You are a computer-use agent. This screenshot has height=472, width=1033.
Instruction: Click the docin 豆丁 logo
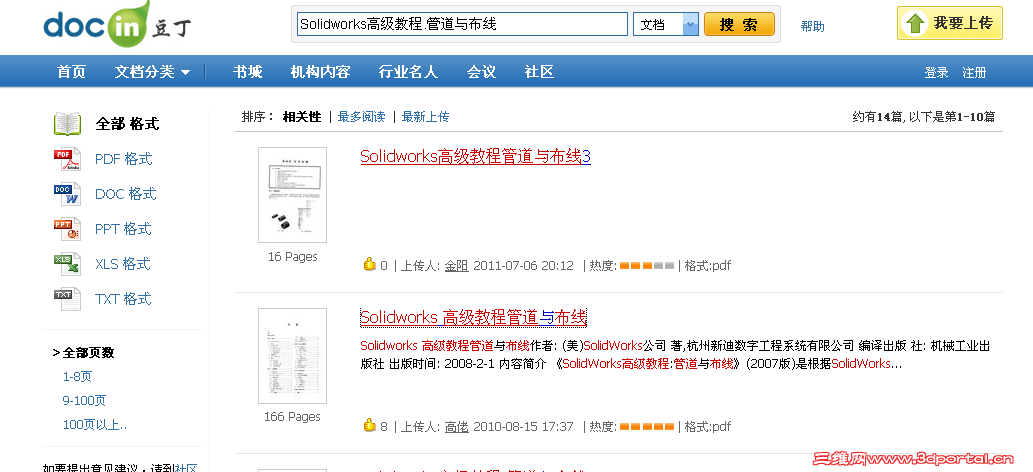(117, 24)
